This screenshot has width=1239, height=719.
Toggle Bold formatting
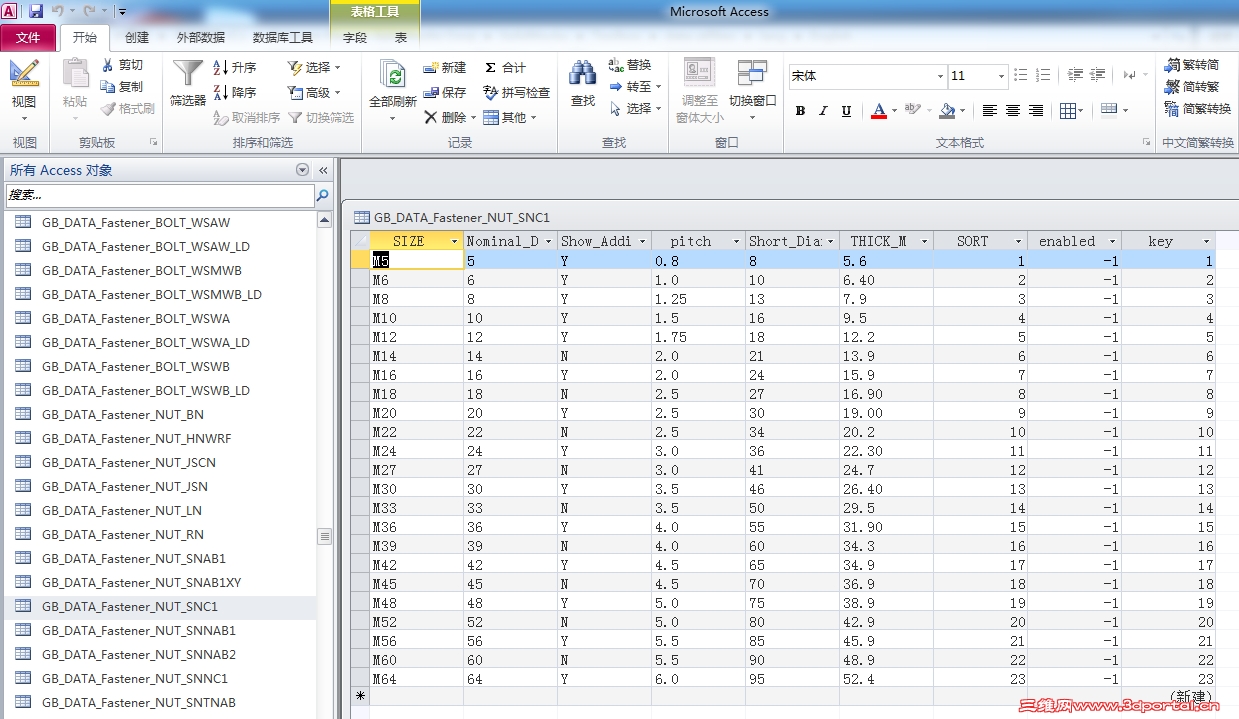[800, 111]
